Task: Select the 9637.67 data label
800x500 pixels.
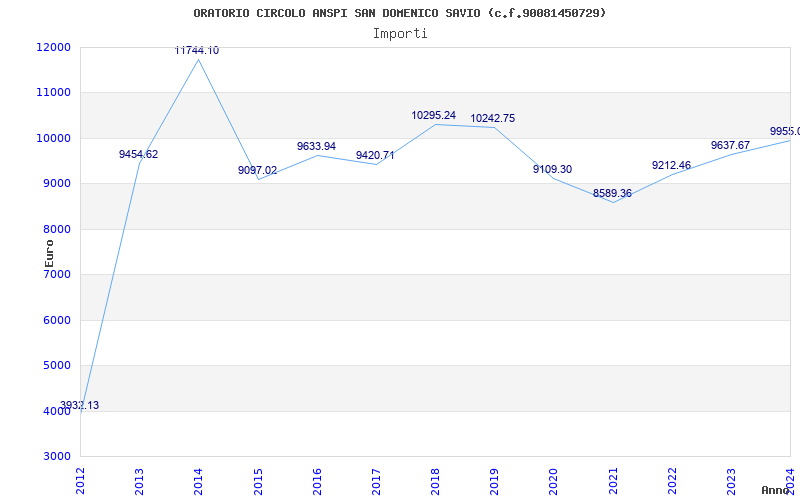Action: pyautogui.click(x=731, y=145)
